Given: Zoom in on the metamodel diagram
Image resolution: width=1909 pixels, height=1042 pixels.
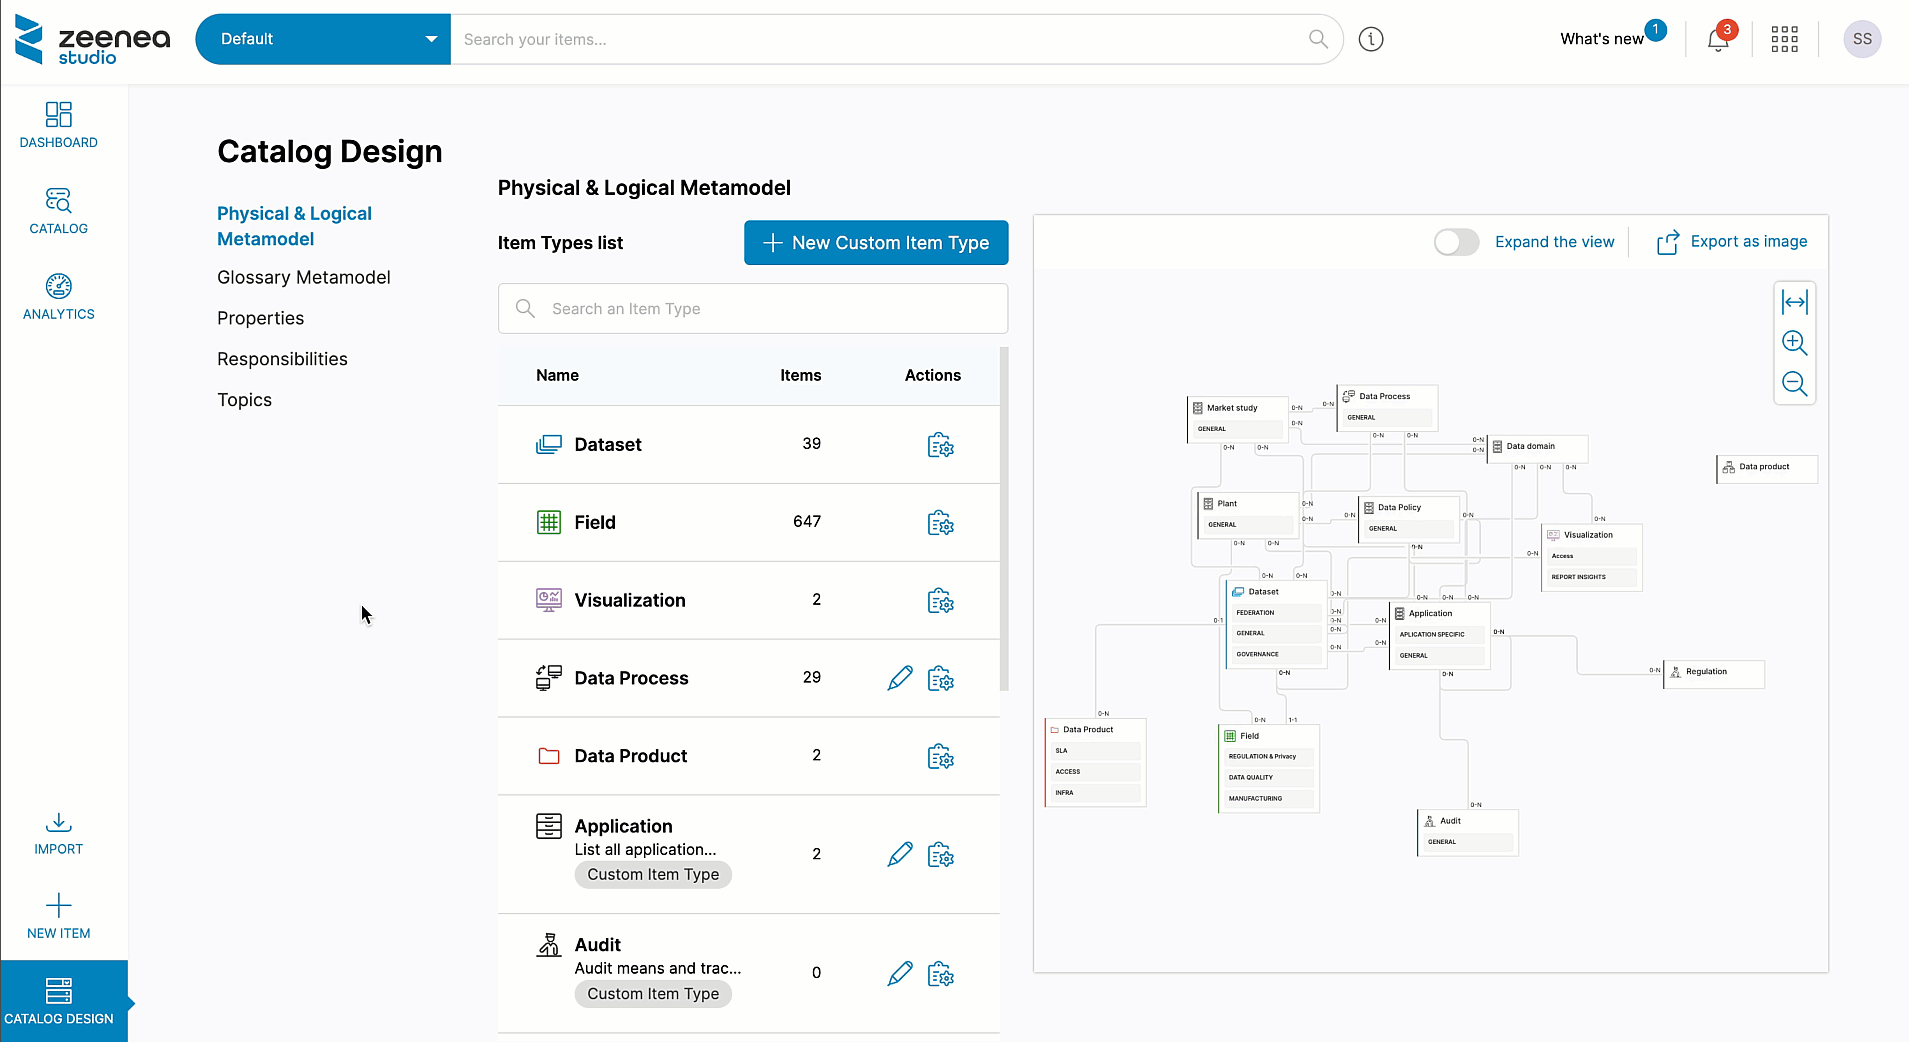Looking at the screenshot, I should coord(1795,342).
